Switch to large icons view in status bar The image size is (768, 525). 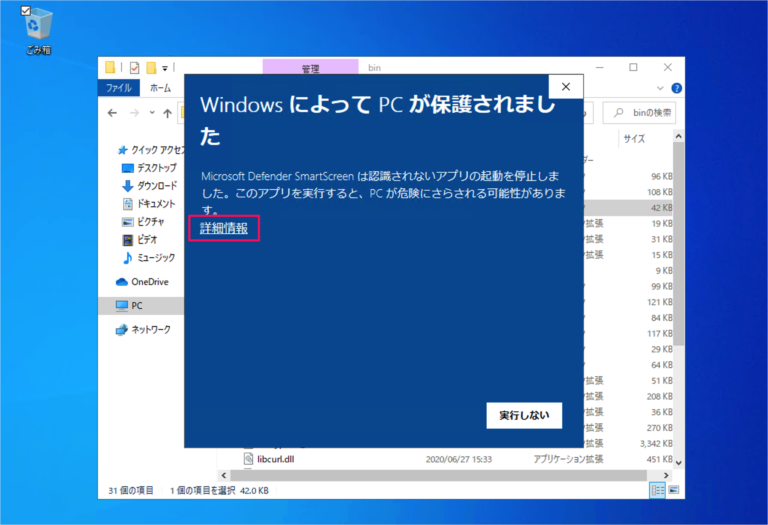(x=674, y=490)
